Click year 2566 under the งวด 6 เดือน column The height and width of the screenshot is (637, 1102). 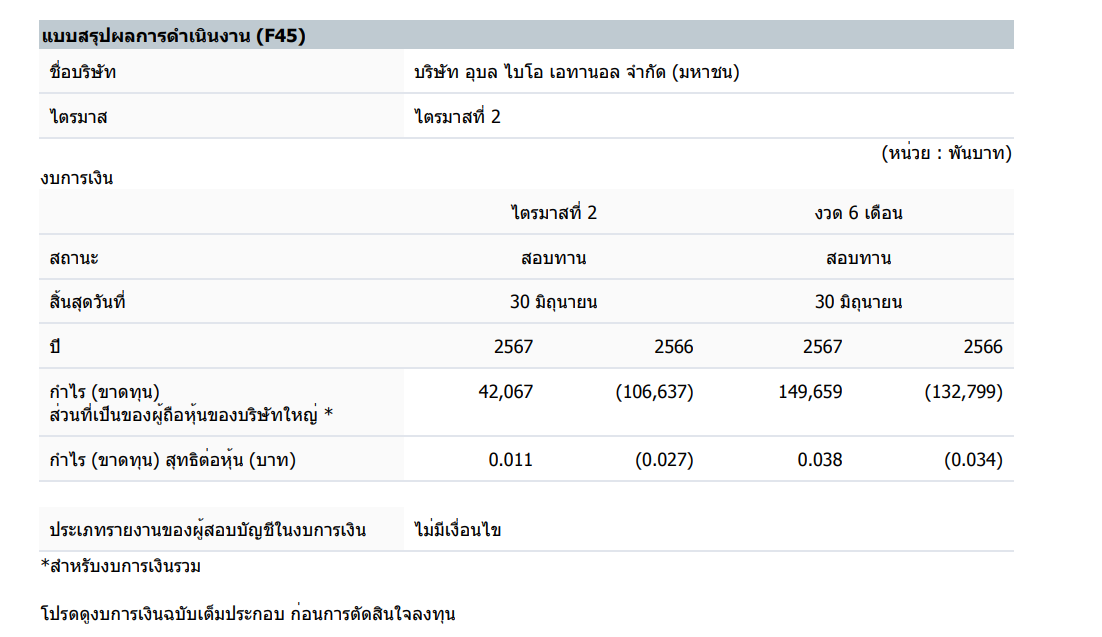[983, 347]
